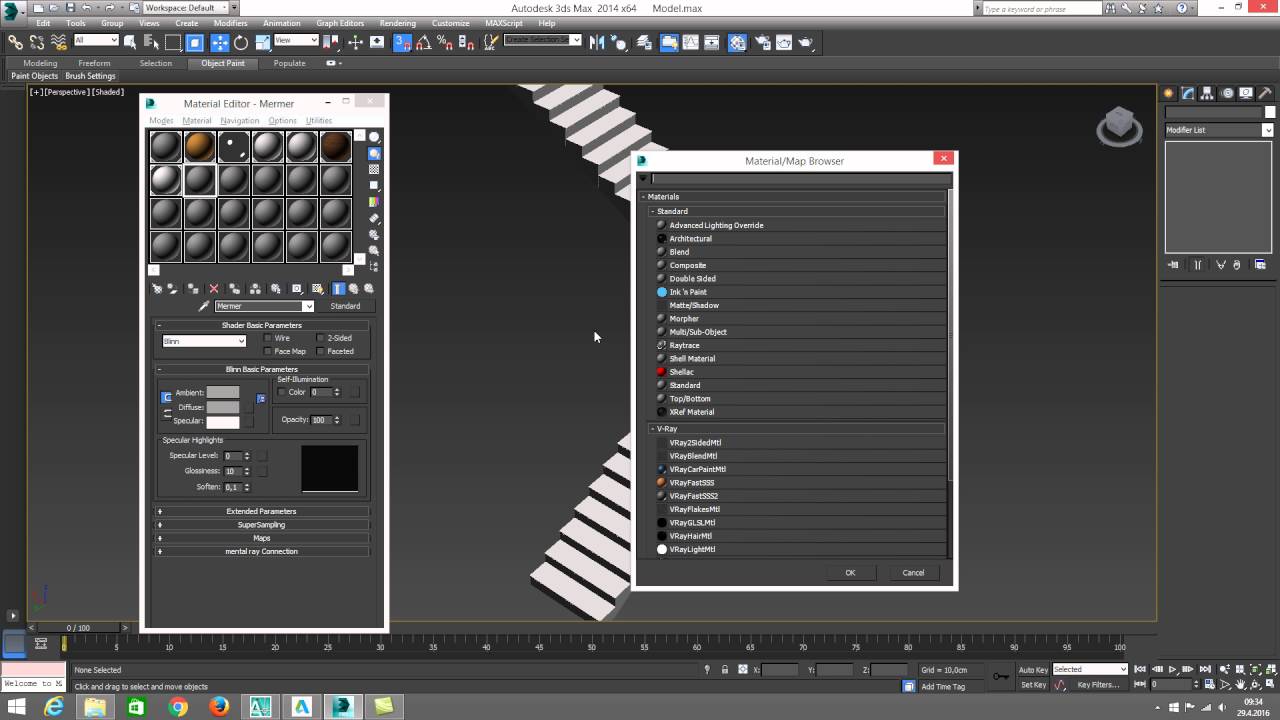Open the Graph Editors menu
The width and height of the screenshot is (1280, 720).
(340, 23)
